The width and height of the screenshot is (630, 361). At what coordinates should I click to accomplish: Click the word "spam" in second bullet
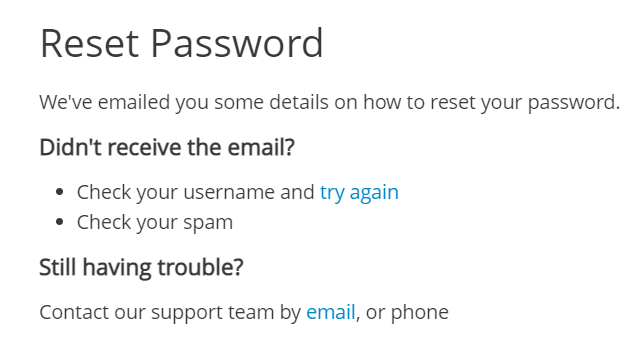[x=208, y=224]
